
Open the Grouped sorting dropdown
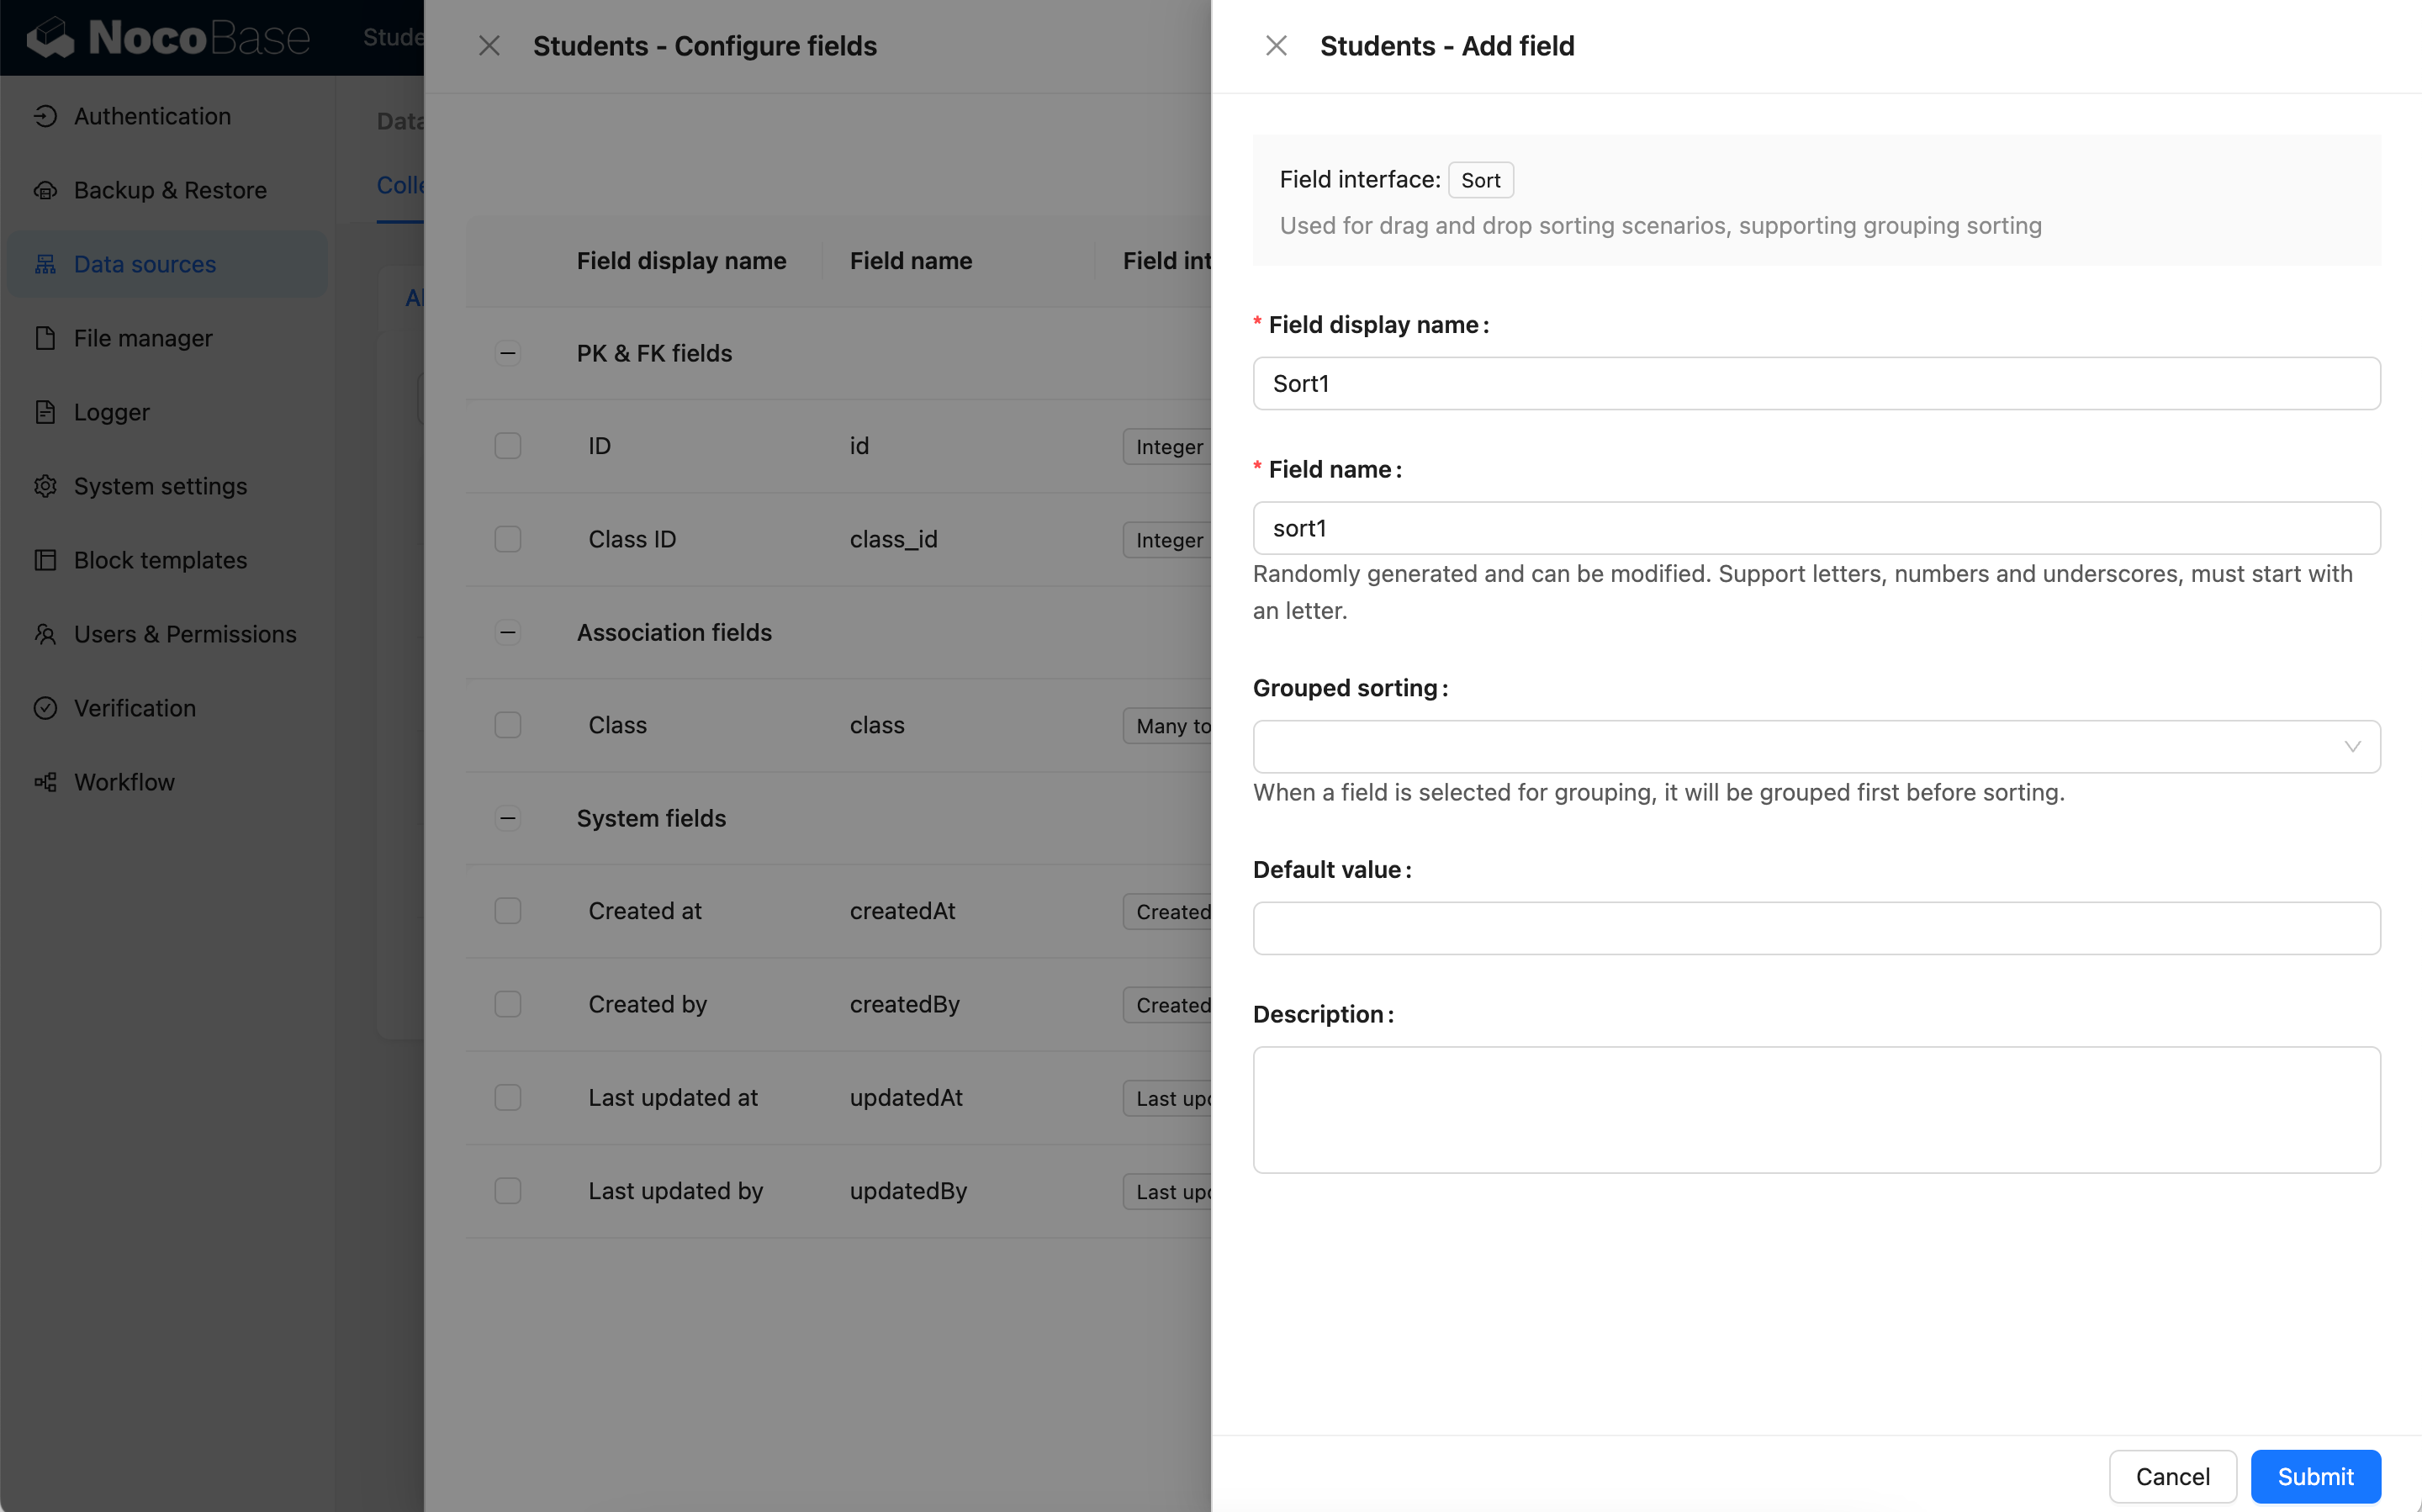[1816, 747]
